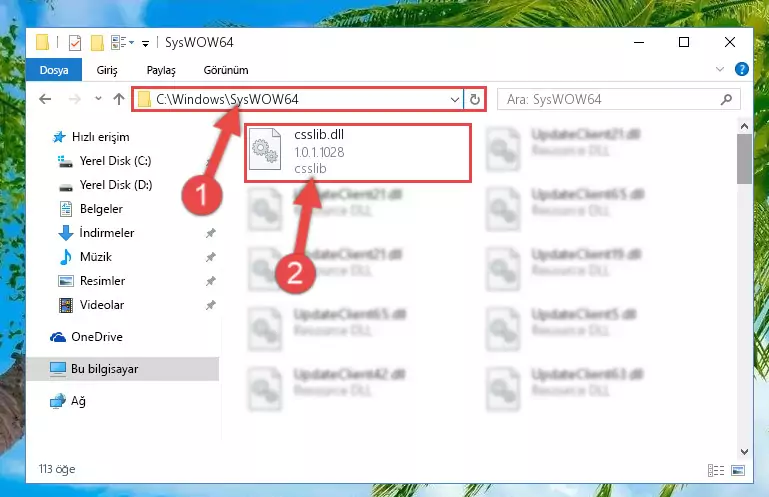This screenshot has height=497, width=769.
Task: Click the pin icon next to Müzik
Action: click(x=210, y=257)
